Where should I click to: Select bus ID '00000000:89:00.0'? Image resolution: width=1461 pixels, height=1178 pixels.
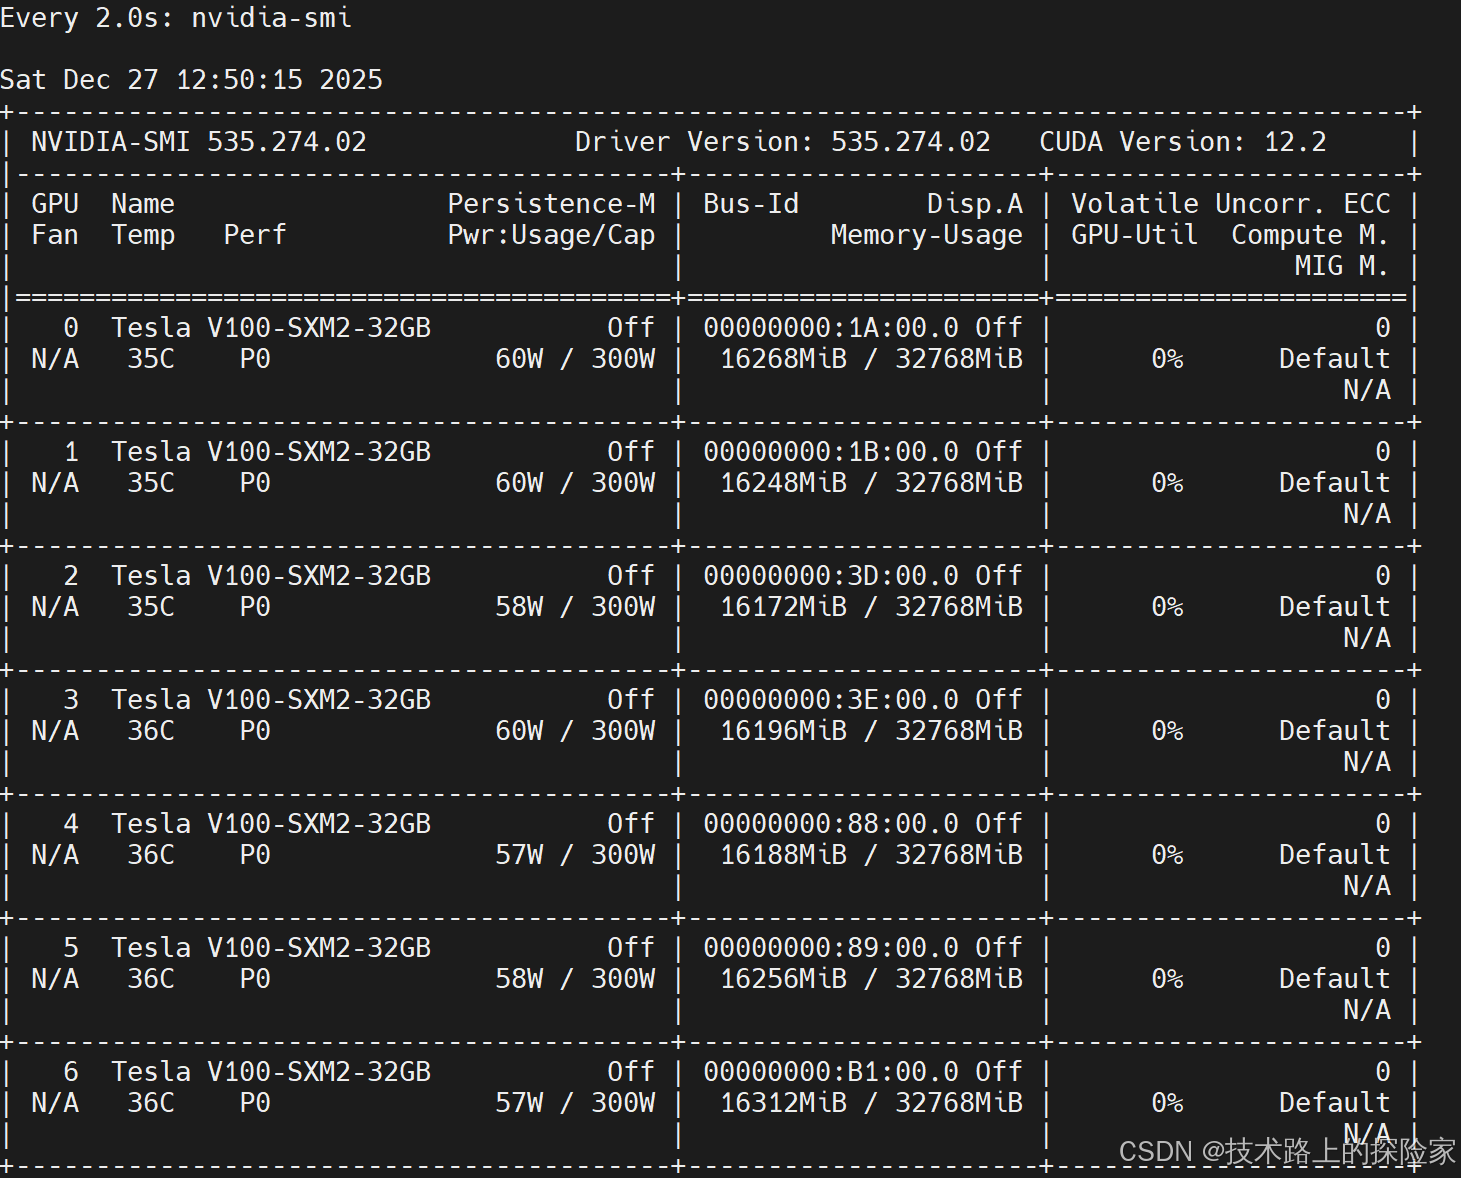point(831,948)
